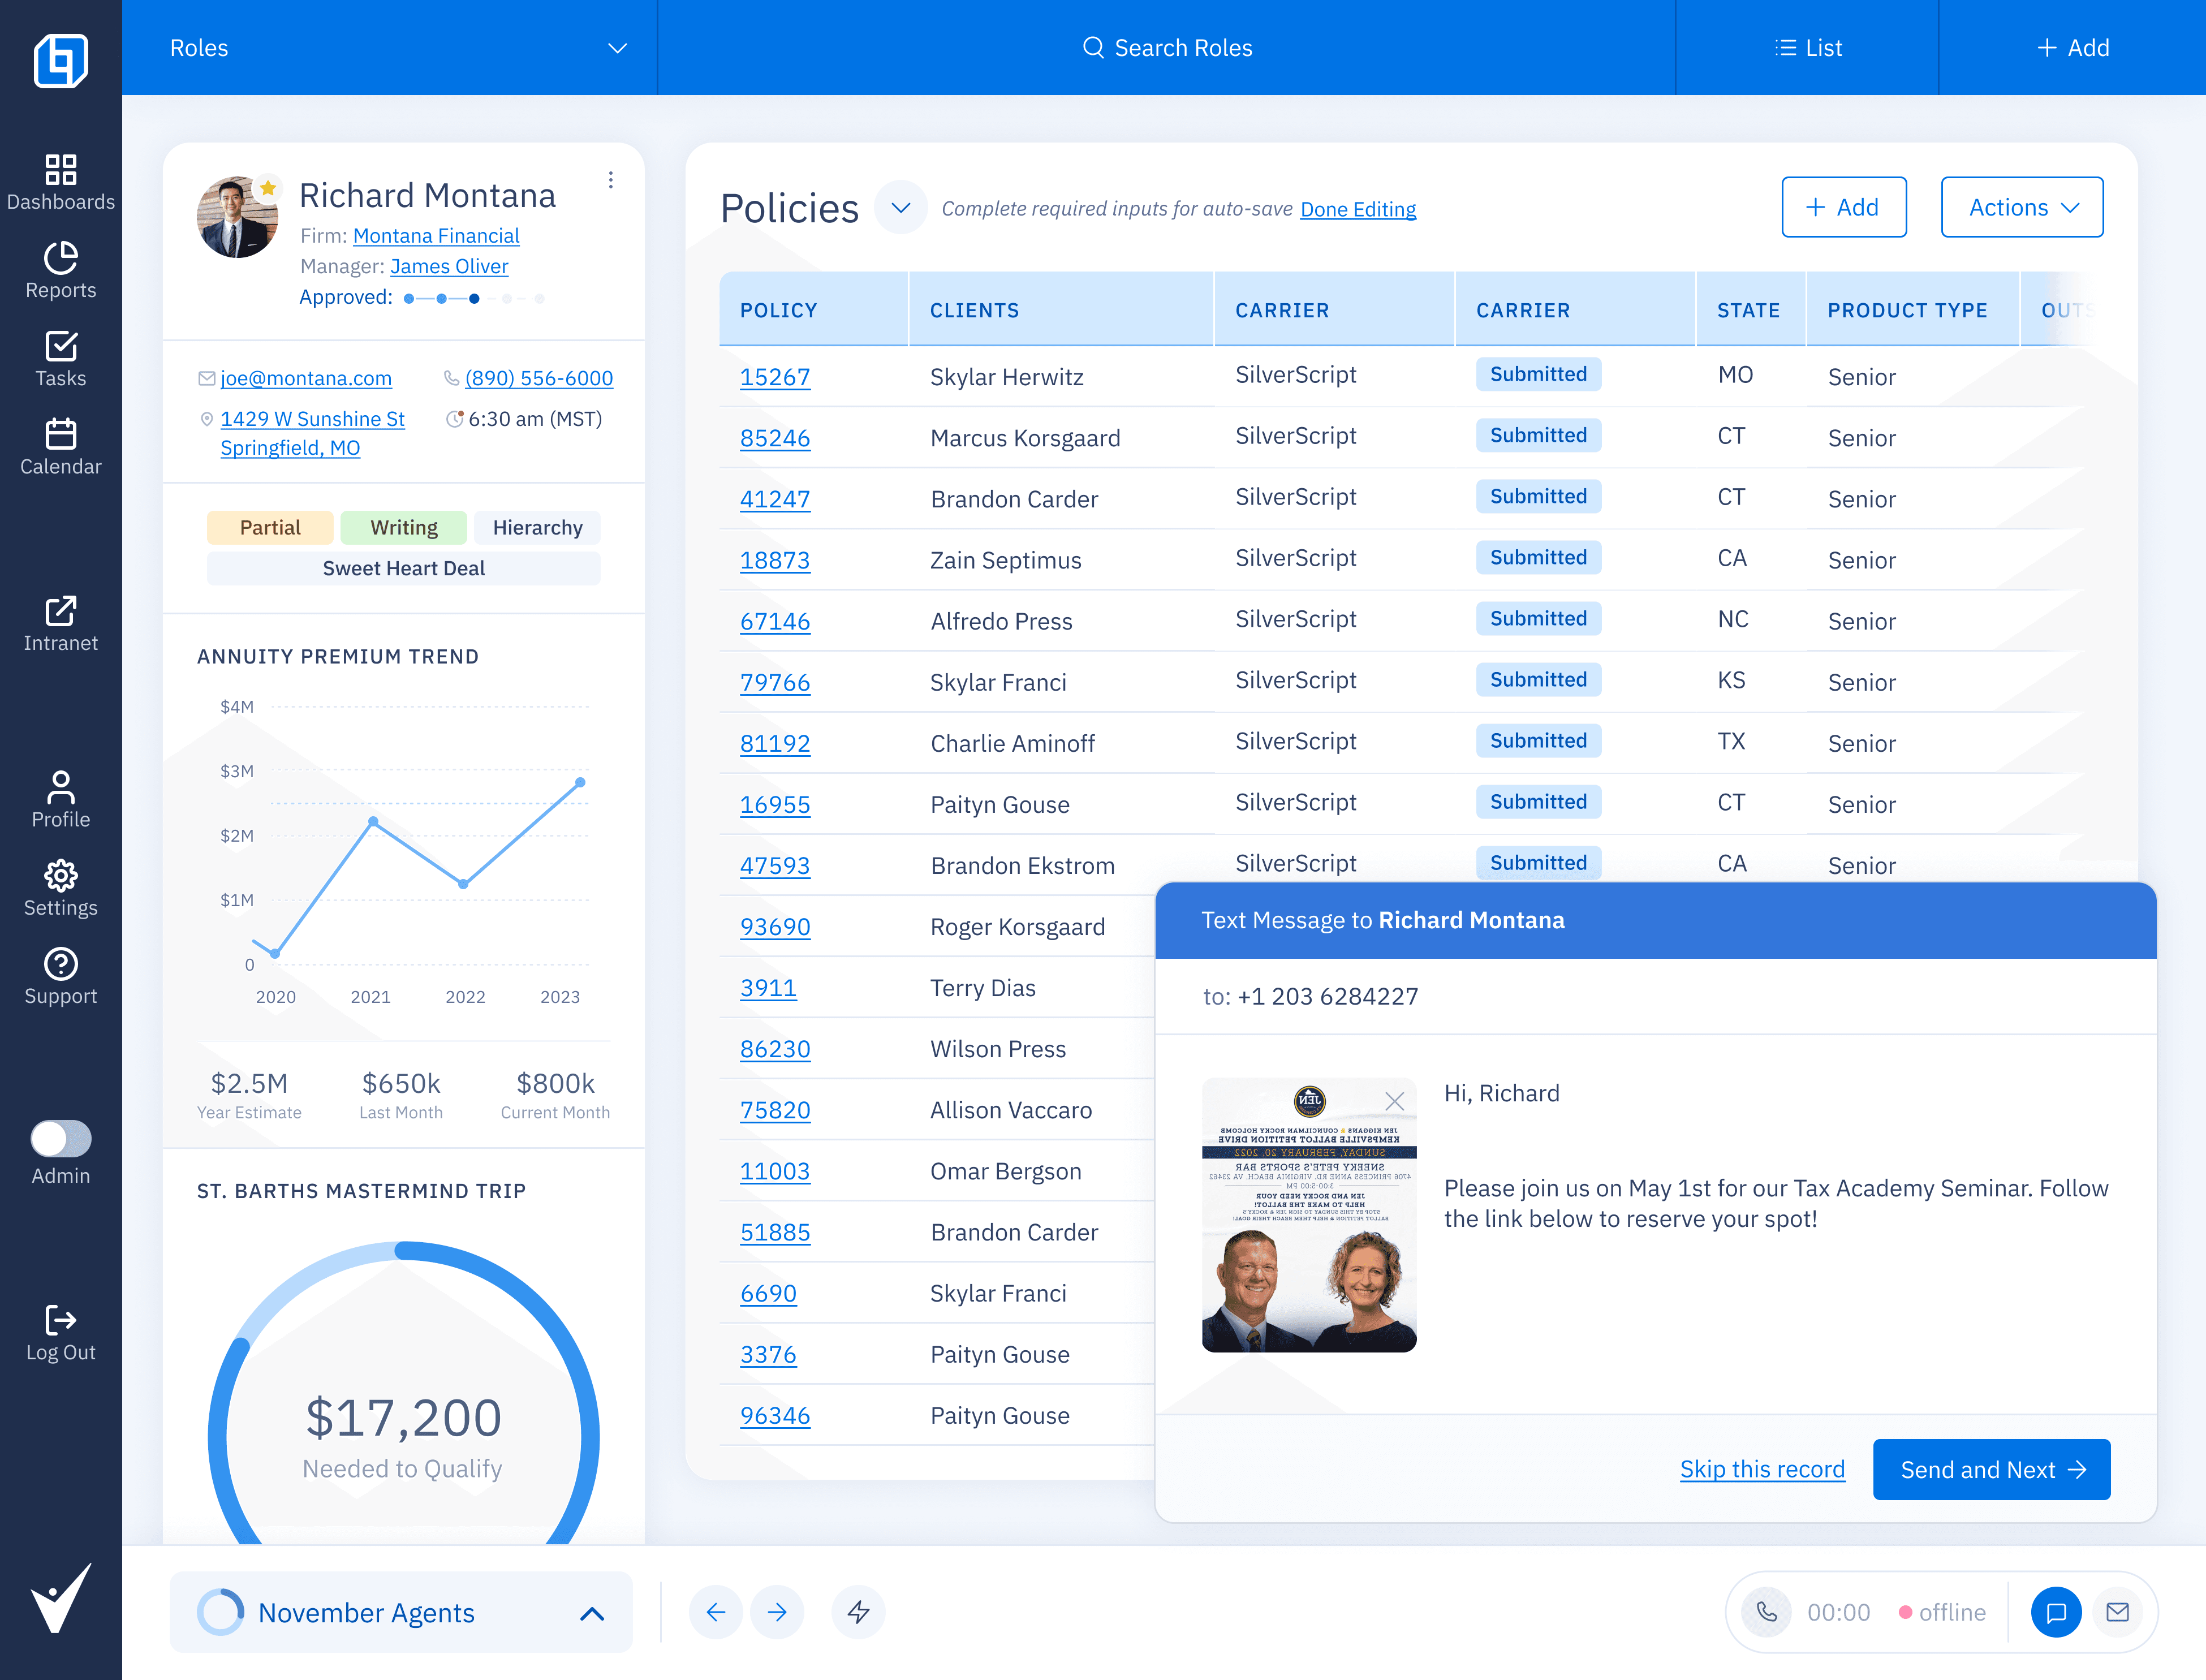The image size is (2206, 1680).
Task: Go to the next record arrow
Action: (x=777, y=1612)
